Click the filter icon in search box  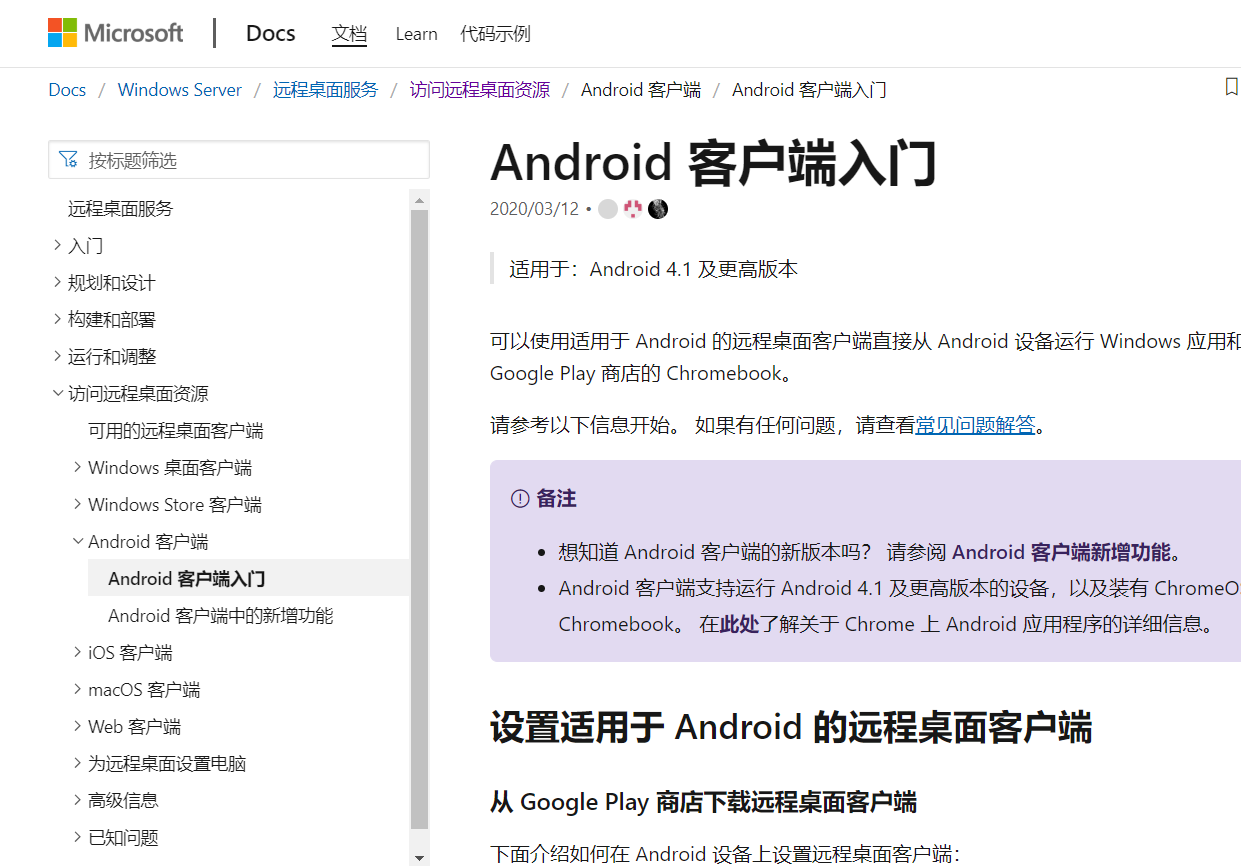coord(68,160)
